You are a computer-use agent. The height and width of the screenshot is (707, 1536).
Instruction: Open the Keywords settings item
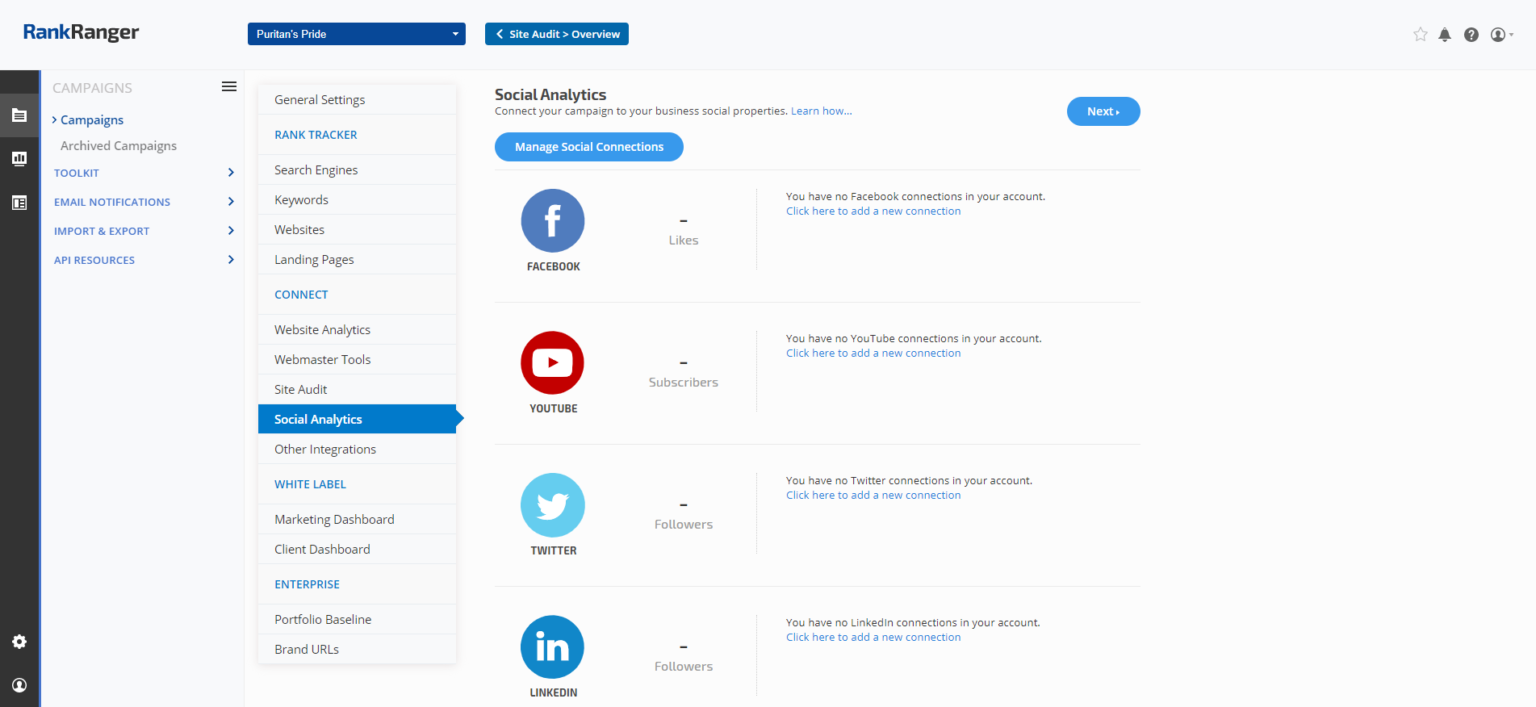pos(301,200)
